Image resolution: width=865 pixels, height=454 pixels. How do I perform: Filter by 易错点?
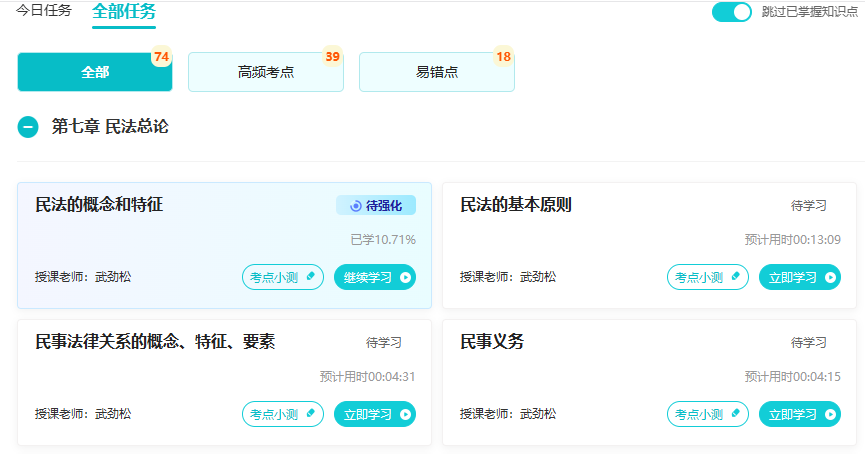coord(437,72)
